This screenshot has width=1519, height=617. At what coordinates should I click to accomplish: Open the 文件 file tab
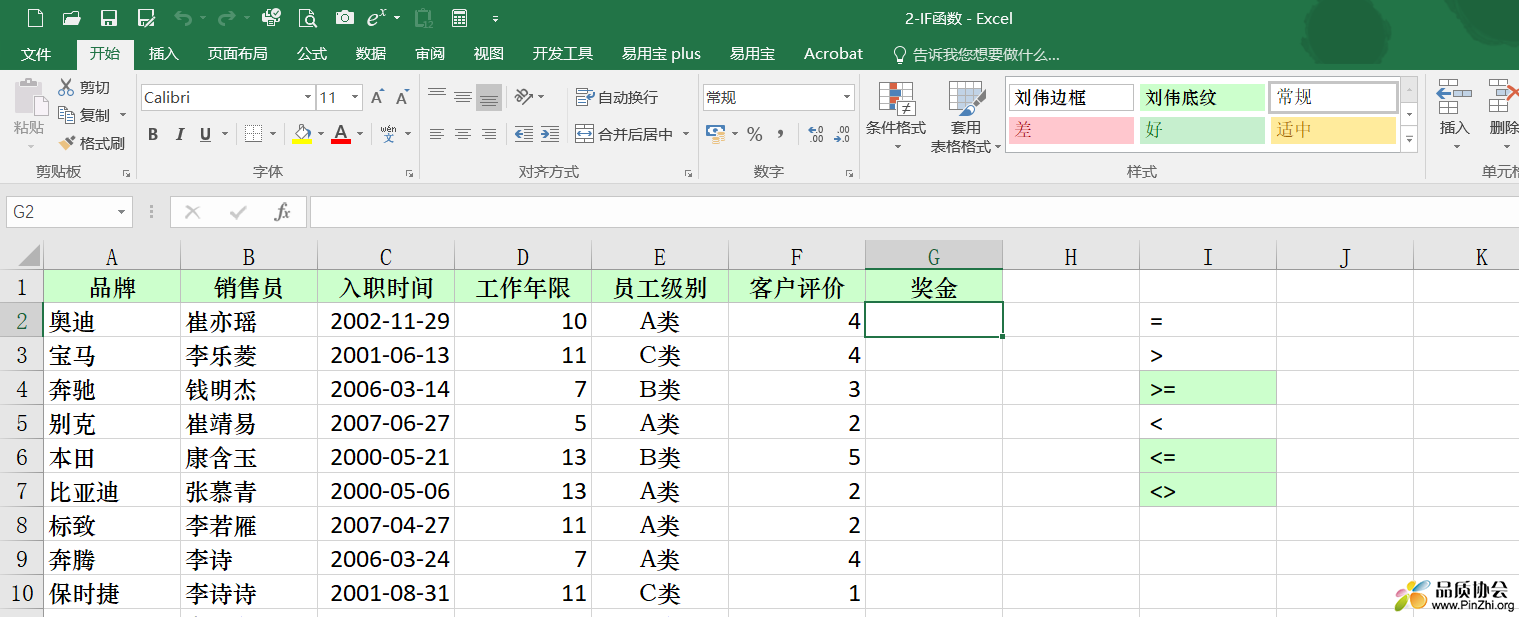tap(36, 54)
